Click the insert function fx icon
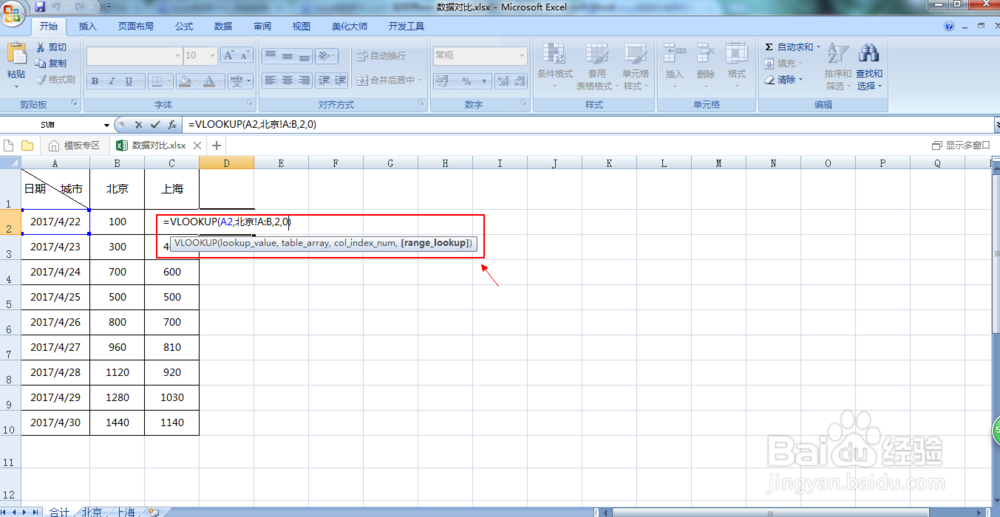The width and height of the screenshot is (1000, 517). click(x=172, y=125)
